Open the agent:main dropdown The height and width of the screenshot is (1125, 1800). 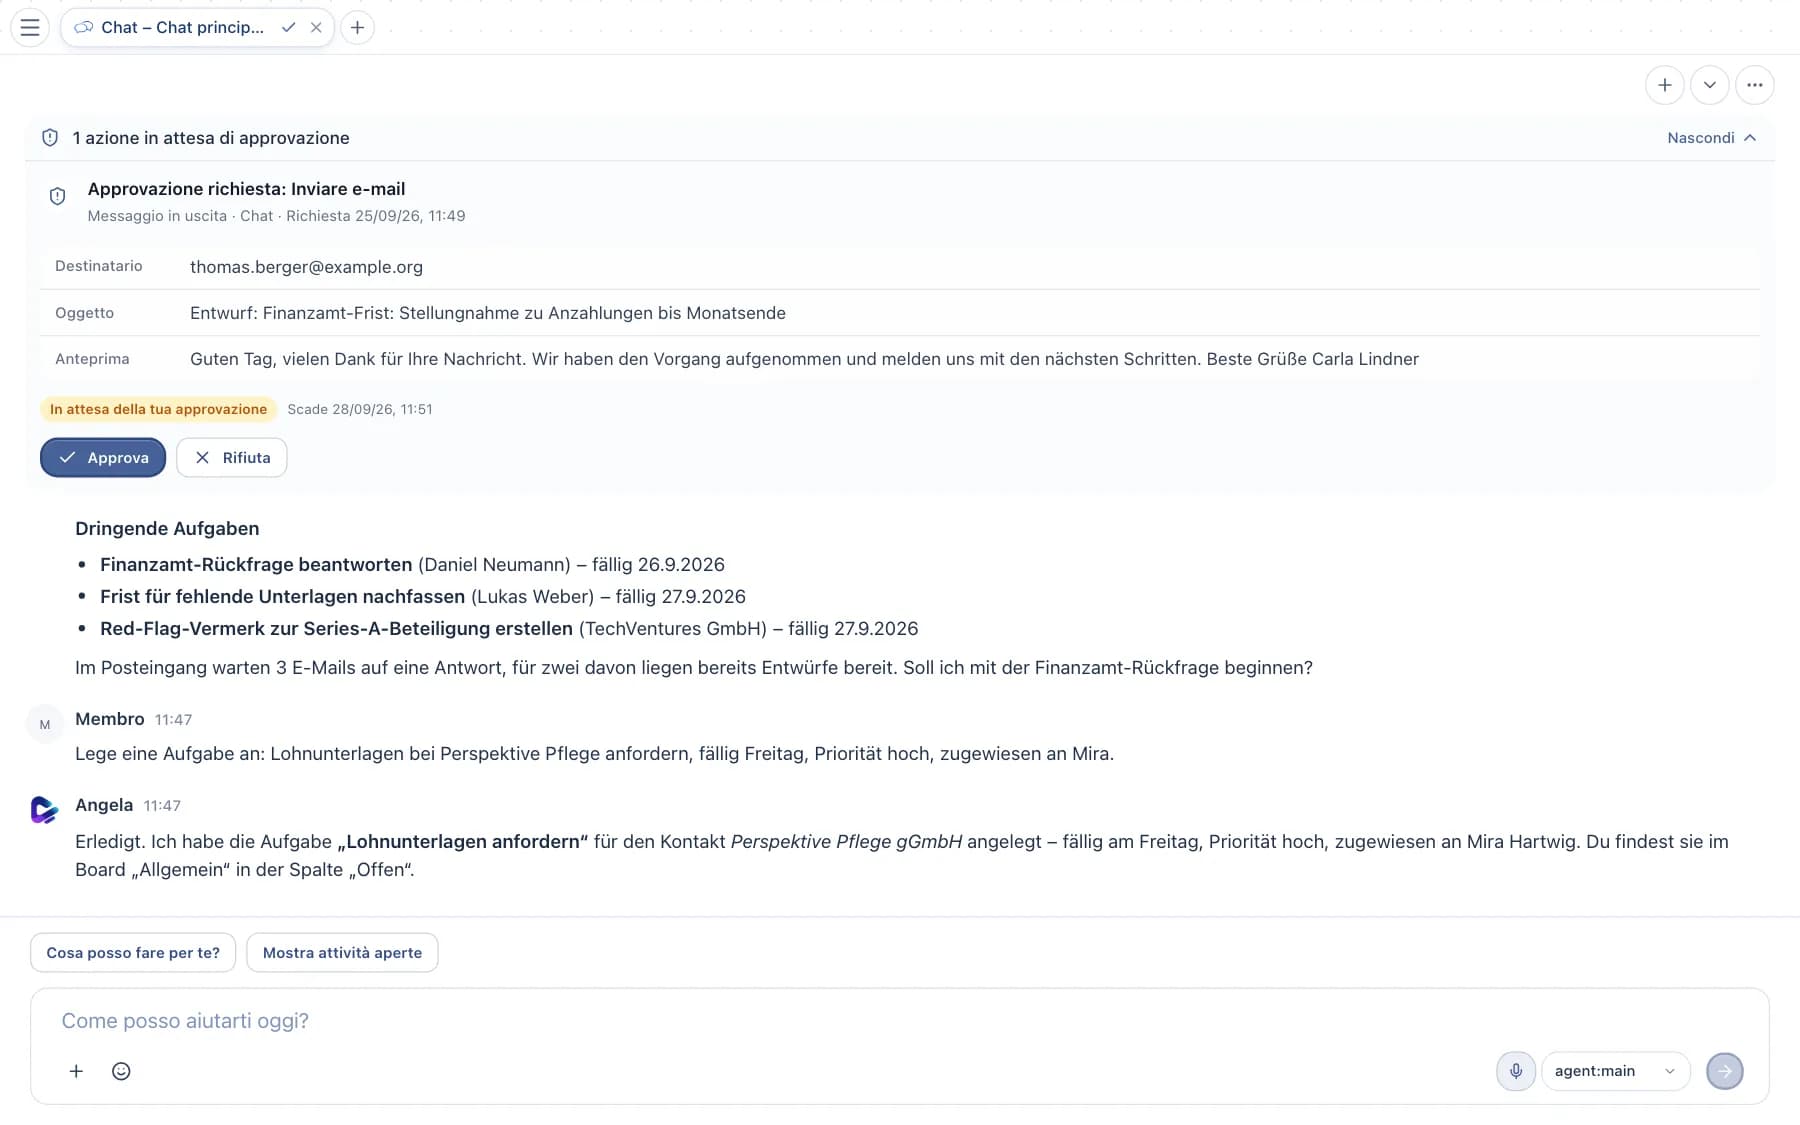[x=1616, y=1071]
